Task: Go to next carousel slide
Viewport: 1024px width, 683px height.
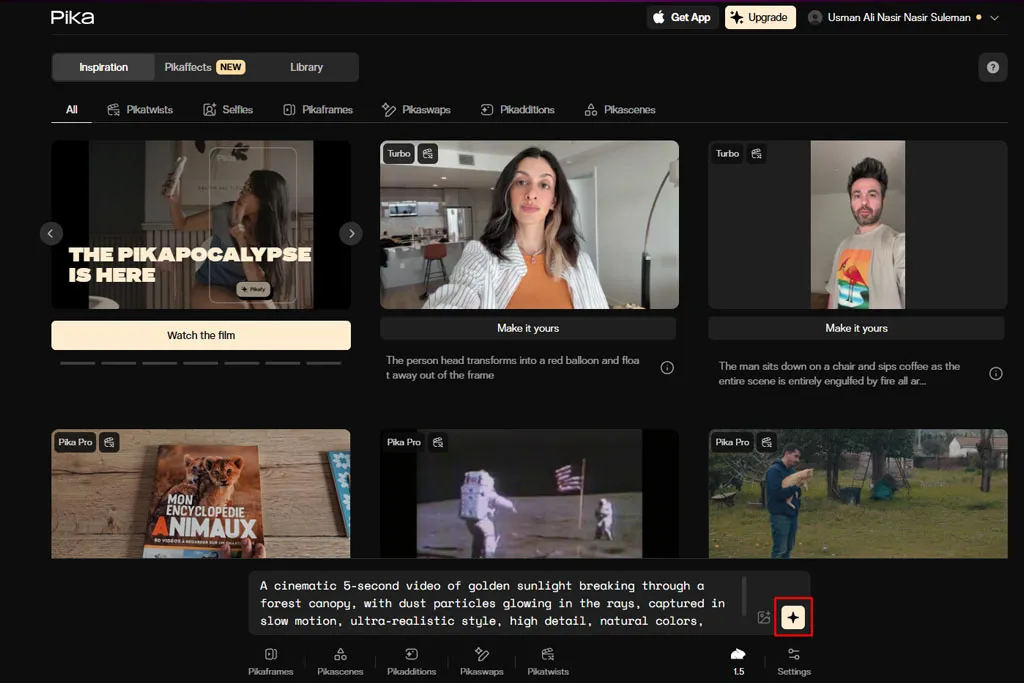Action: tap(351, 233)
